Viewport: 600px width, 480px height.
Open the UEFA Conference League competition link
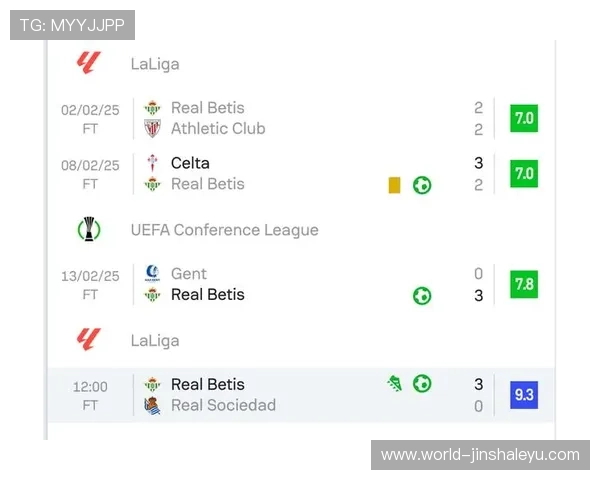[x=224, y=230]
